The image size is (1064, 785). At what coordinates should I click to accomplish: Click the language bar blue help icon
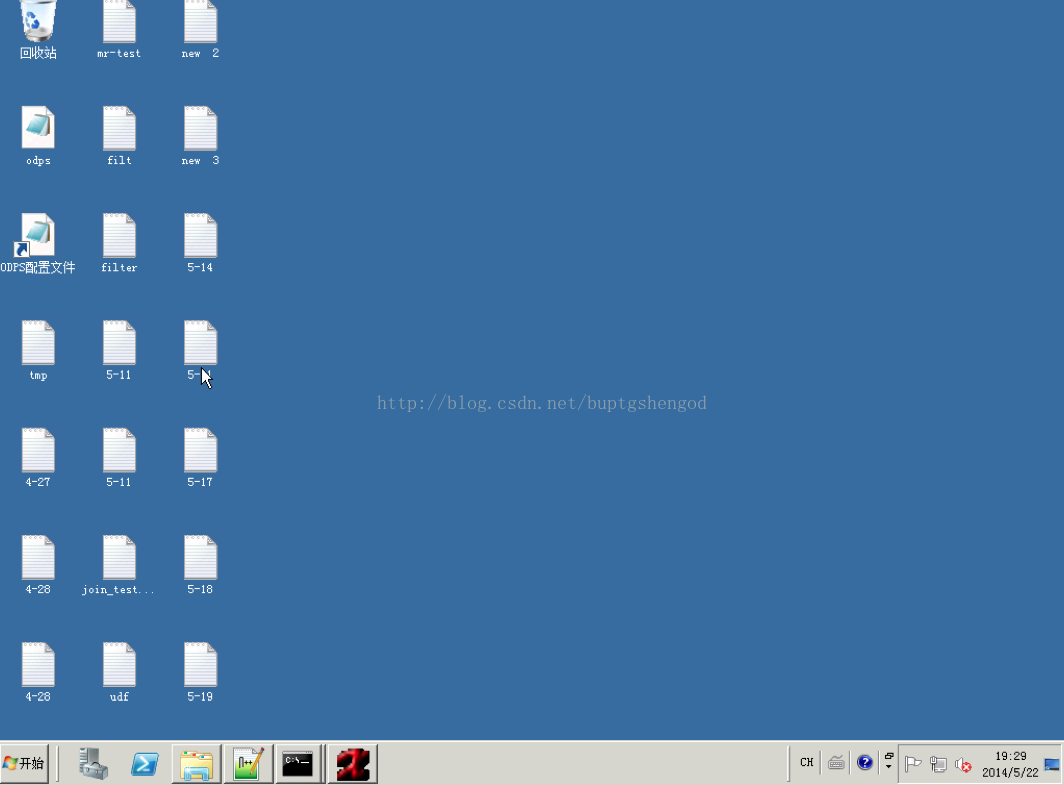pyautogui.click(x=864, y=763)
